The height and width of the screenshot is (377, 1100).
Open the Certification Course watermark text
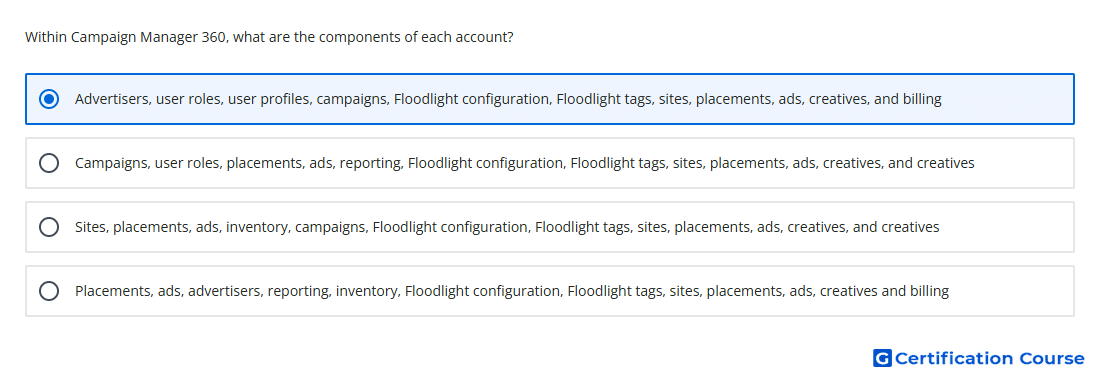989,358
